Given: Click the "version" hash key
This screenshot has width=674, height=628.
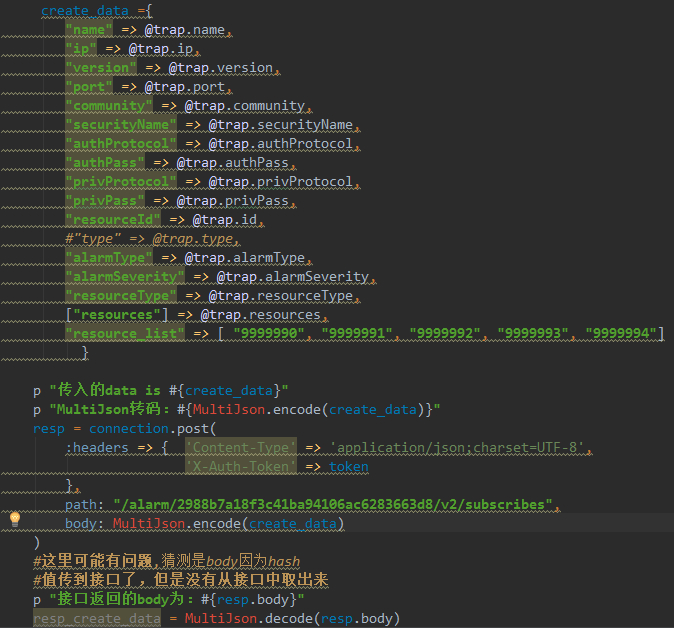Looking at the screenshot, I should [101, 67].
